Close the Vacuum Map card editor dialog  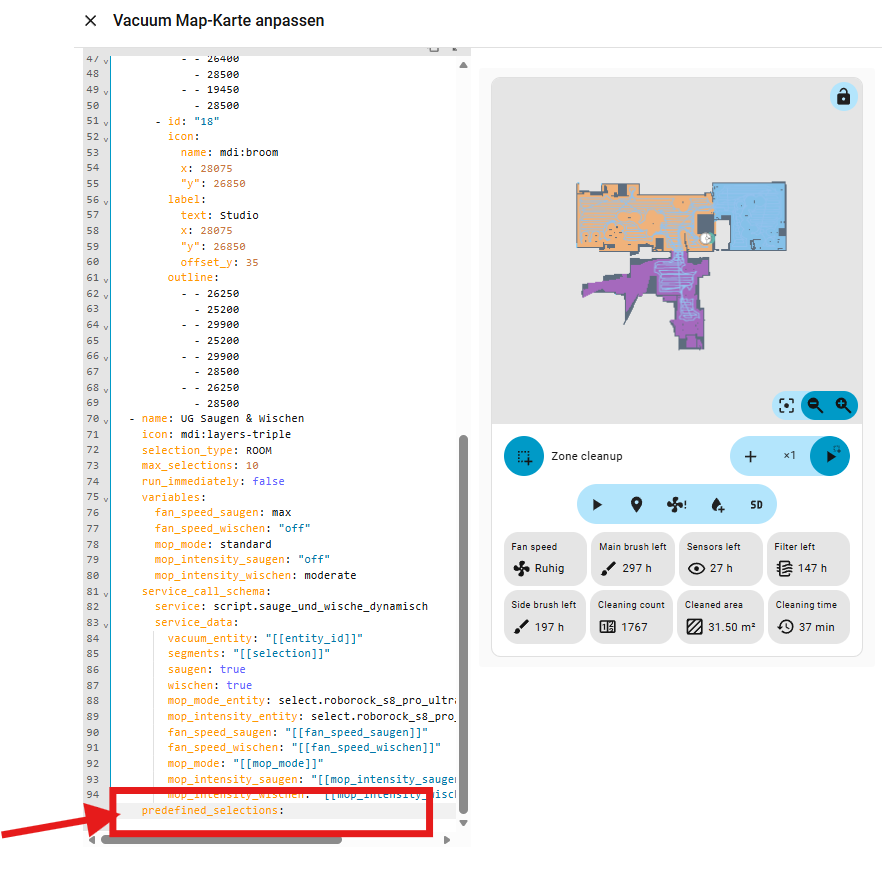pyautogui.click(x=91, y=21)
